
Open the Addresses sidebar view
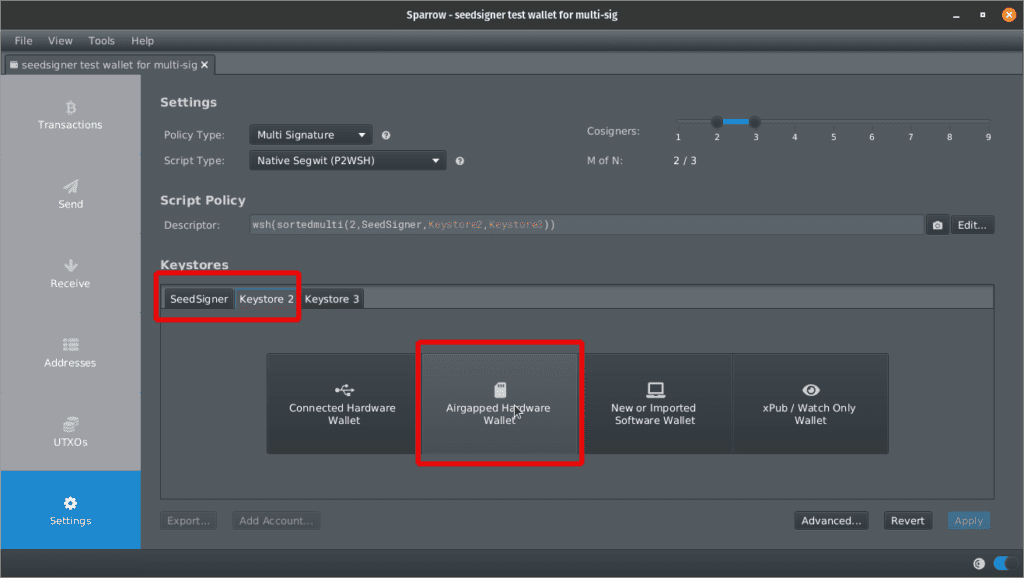(x=71, y=353)
